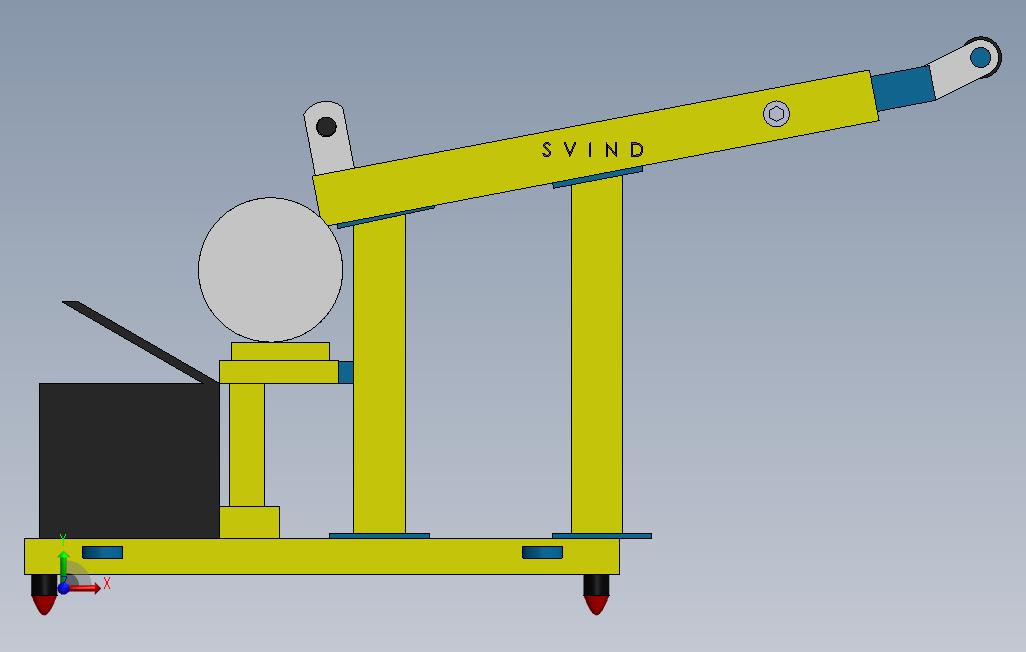Select the yellow block at the slim column's foot
Image resolution: width=1026 pixels, height=652 pixels.
click(x=249, y=522)
